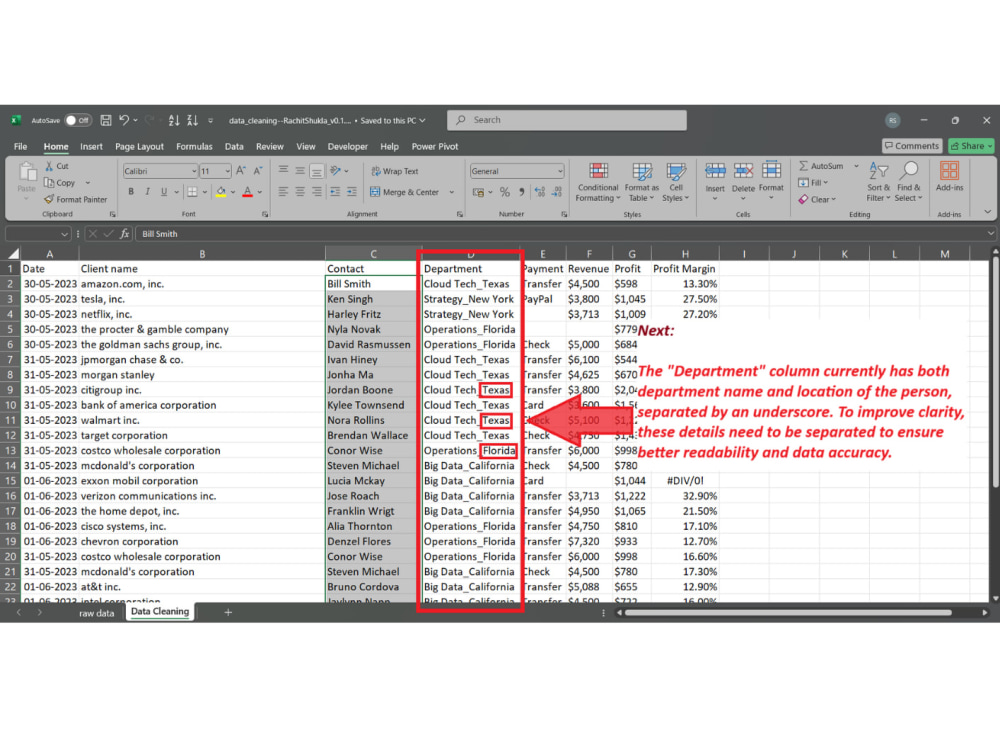This screenshot has width=1000, height=750.
Task: Toggle Top Align vertical alignment
Action: [x=283, y=171]
